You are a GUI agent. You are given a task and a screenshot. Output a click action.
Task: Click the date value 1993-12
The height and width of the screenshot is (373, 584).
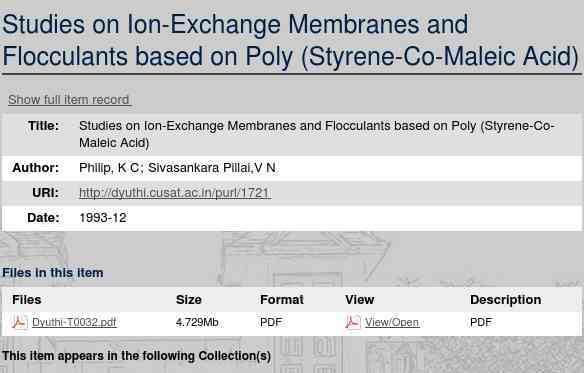pyautogui.click(x=103, y=218)
